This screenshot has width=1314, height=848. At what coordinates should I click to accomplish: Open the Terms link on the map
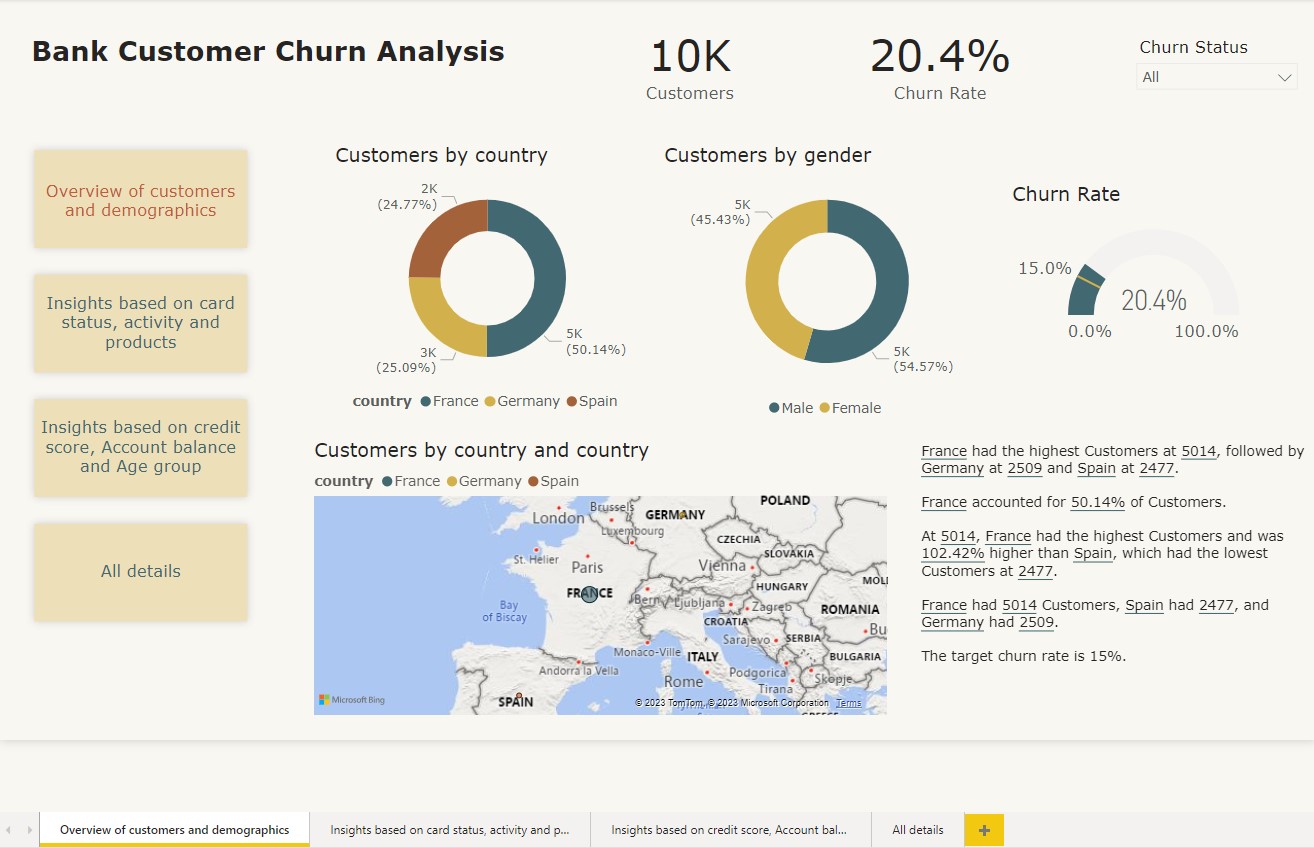point(847,702)
